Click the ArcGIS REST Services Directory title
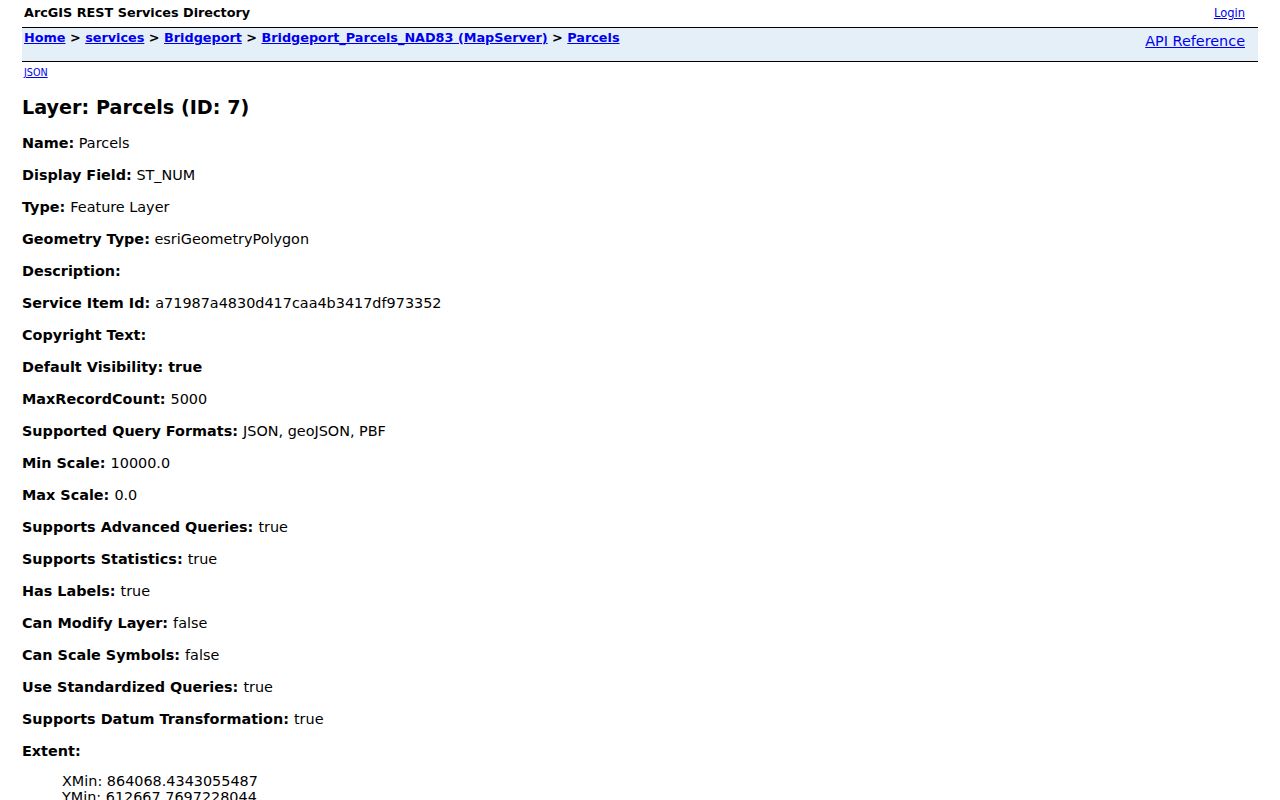This screenshot has width=1280, height=800. (x=137, y=13)
